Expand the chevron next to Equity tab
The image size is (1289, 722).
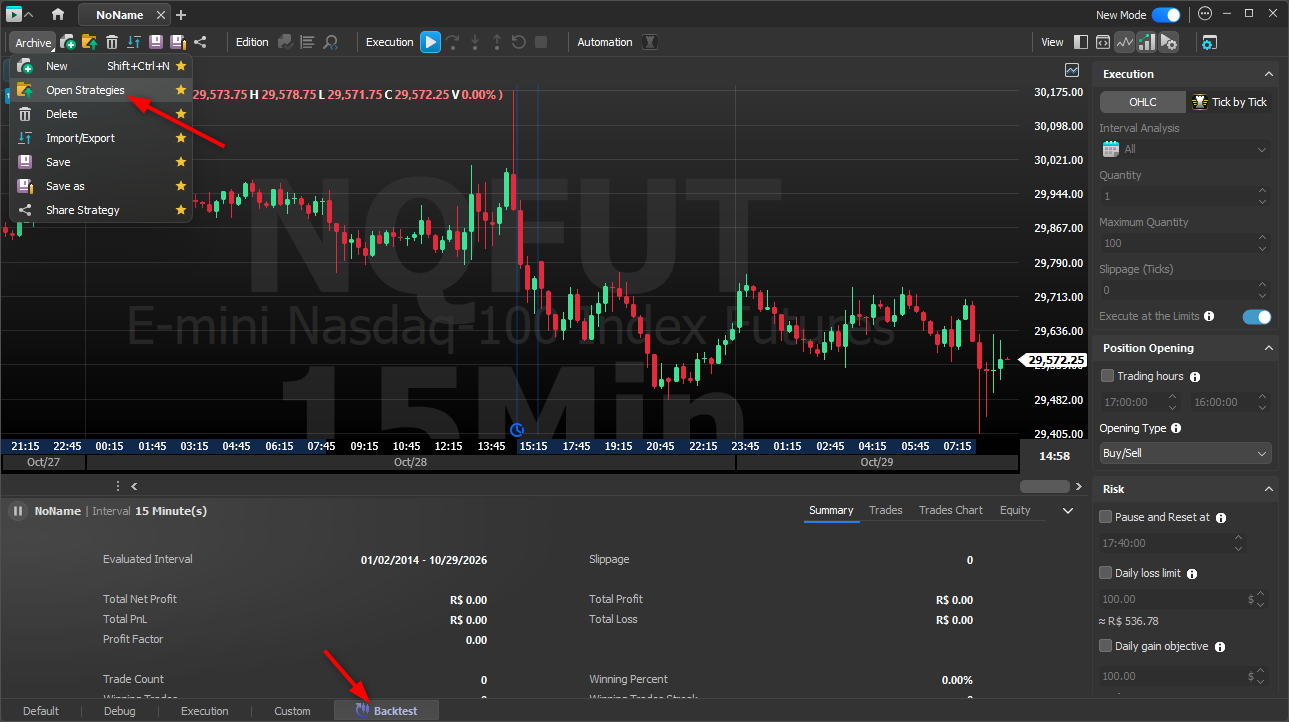[1068, 511]
